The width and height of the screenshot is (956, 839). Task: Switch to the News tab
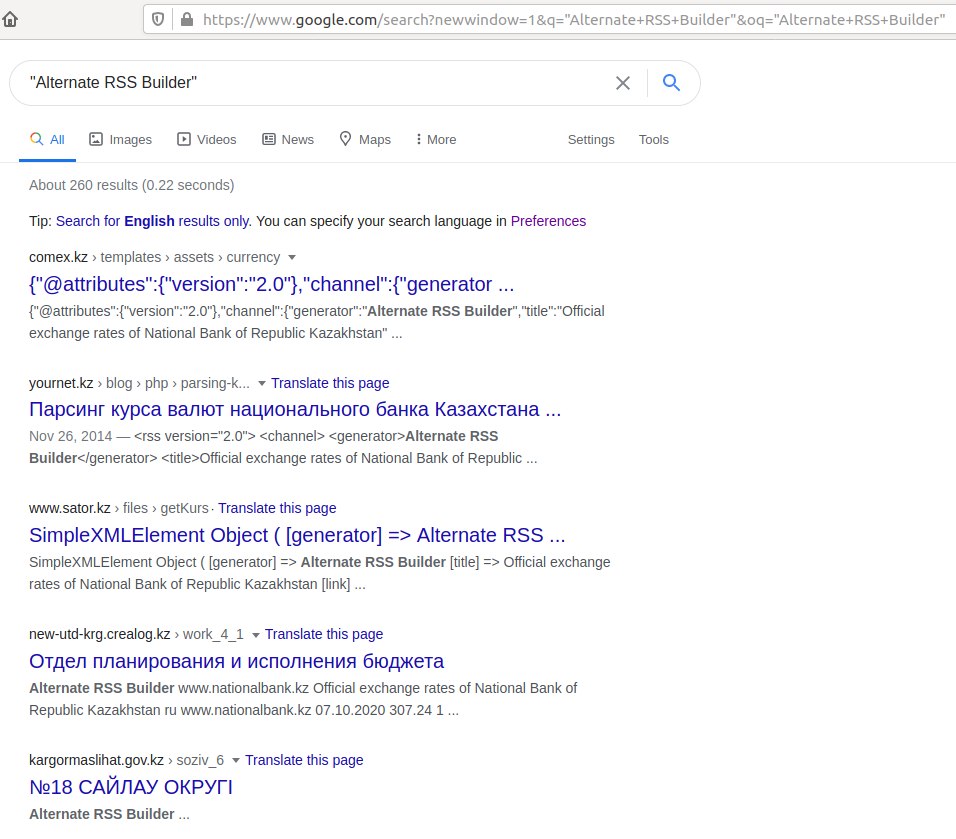[288, 140]
